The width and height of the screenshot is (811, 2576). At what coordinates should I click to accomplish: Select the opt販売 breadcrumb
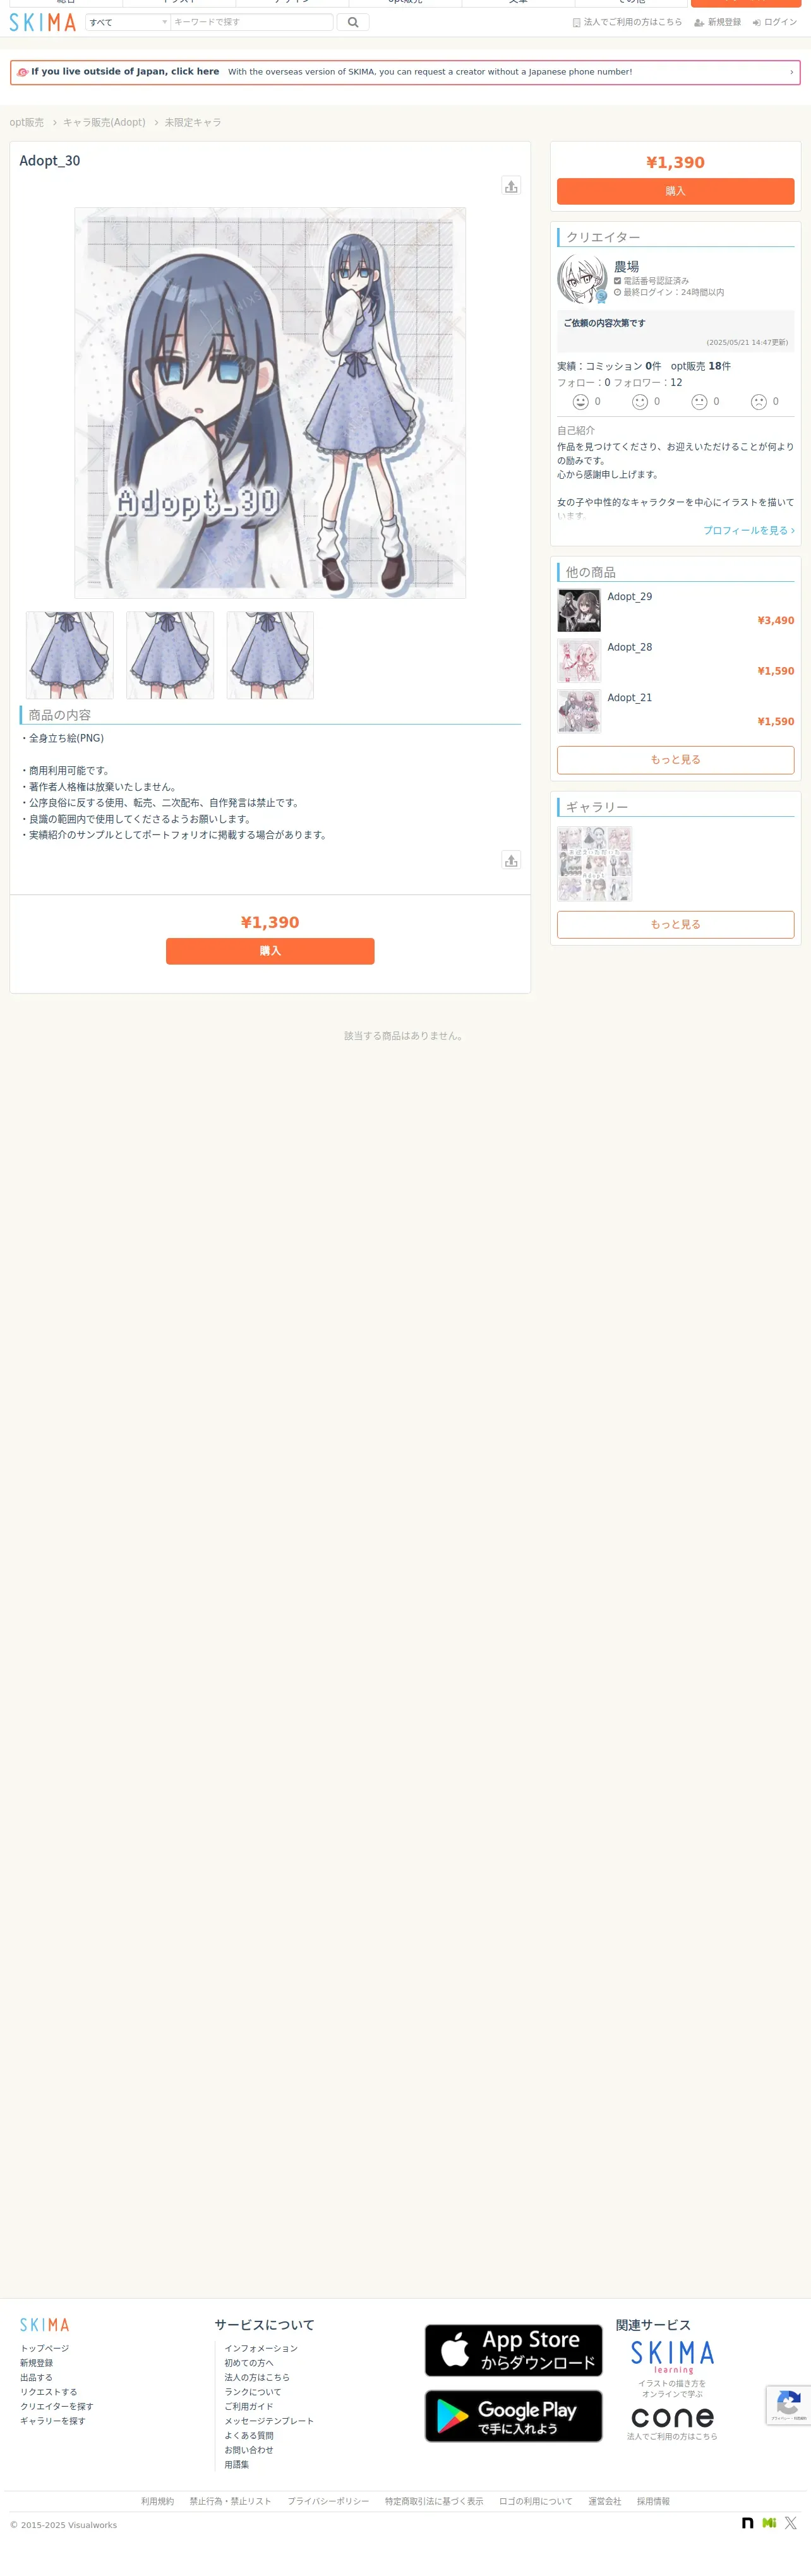[27, 122]
